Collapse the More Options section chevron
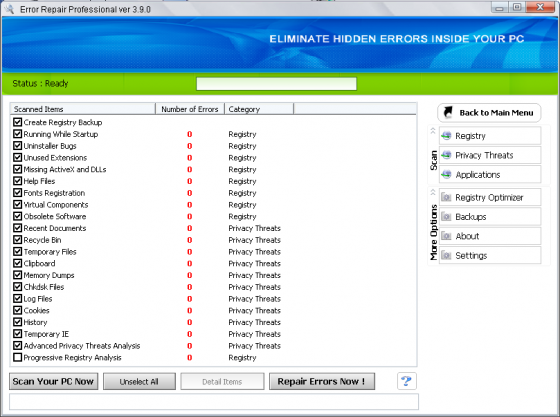 pos(433,192)
